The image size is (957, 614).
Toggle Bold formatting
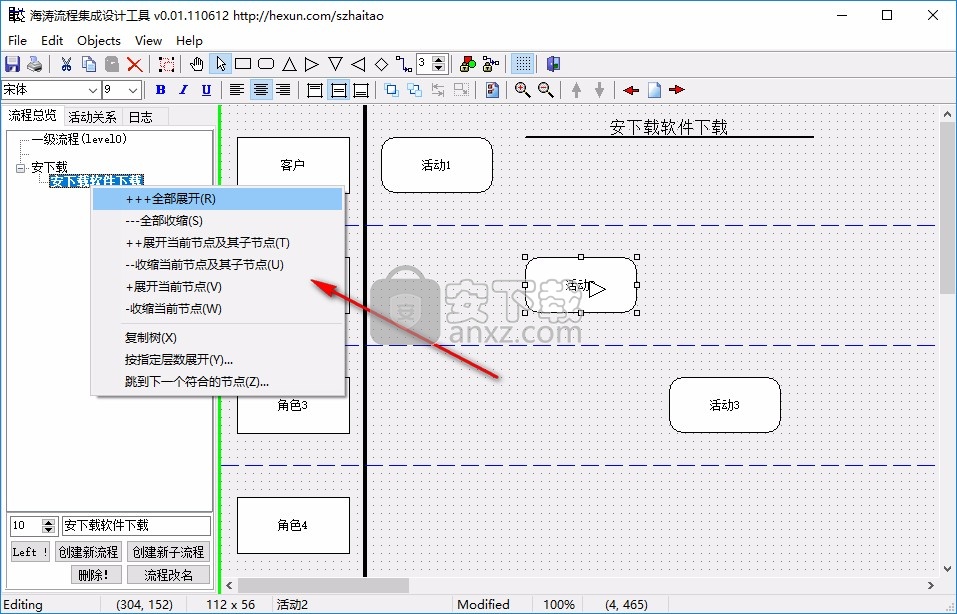[x=161, y=90]
